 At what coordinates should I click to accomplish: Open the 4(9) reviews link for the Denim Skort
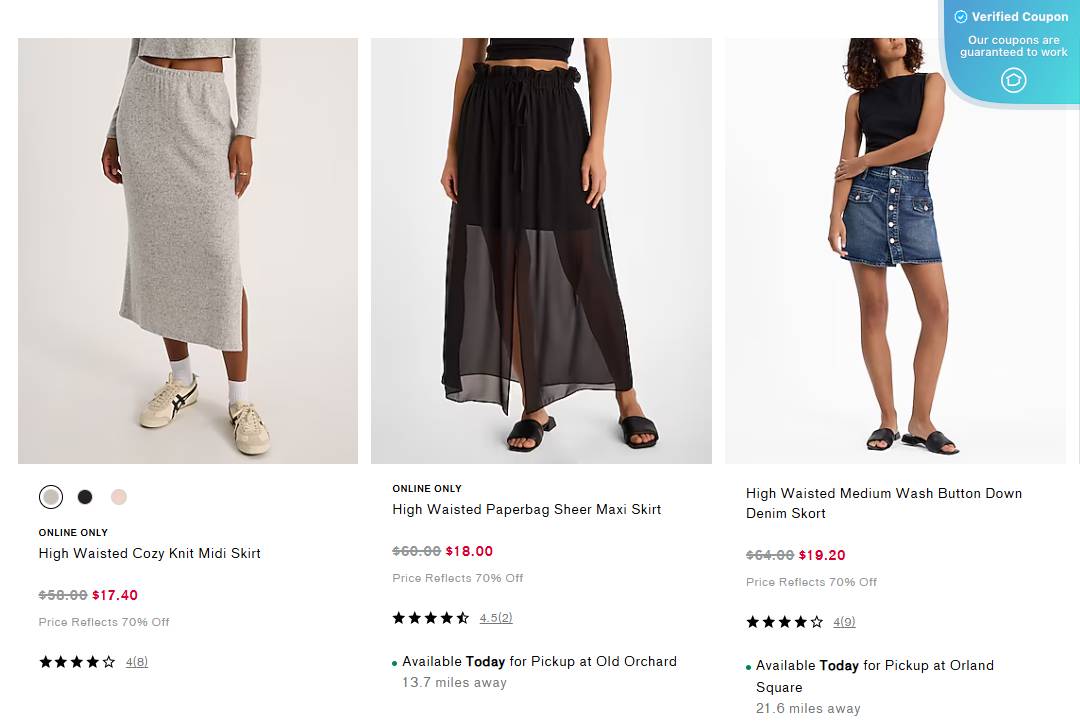click(x=844, y=622)
